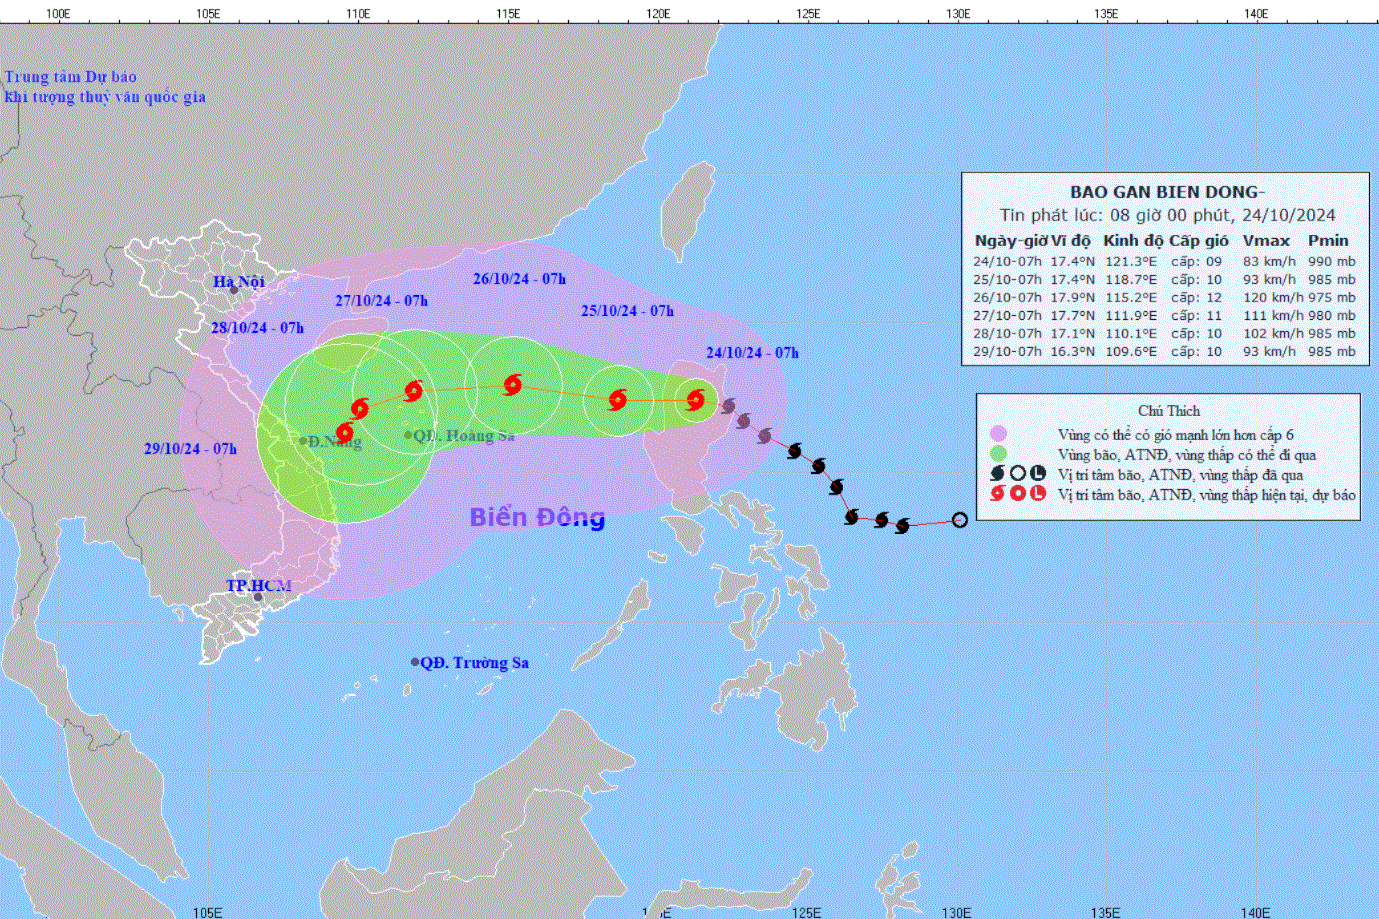Image resolution: width=1379 pixels, height=919 pixels.
Task: Click the 135E longitude label on the bottom axis
Action: (1105, 911)
